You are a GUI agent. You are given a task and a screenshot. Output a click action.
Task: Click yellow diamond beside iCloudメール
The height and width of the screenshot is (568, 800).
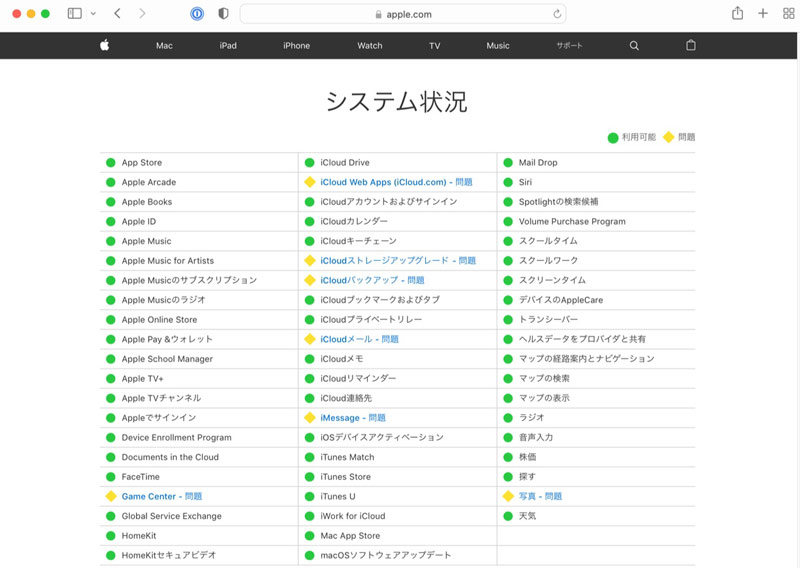[x=310, y=339]
